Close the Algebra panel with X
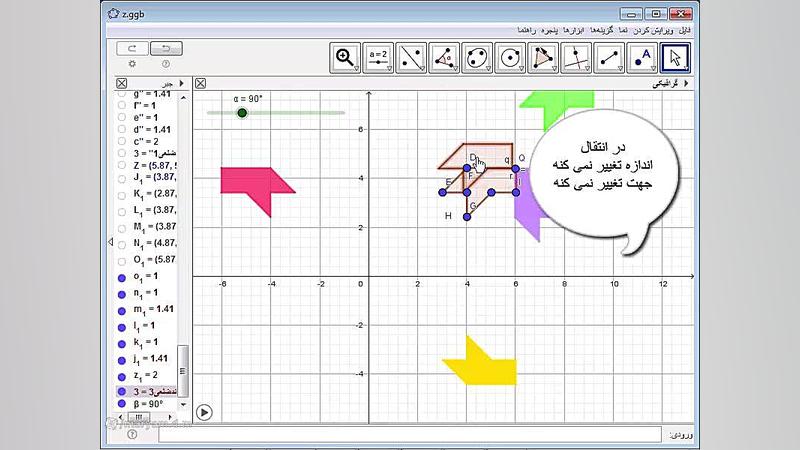 point(121,83)
